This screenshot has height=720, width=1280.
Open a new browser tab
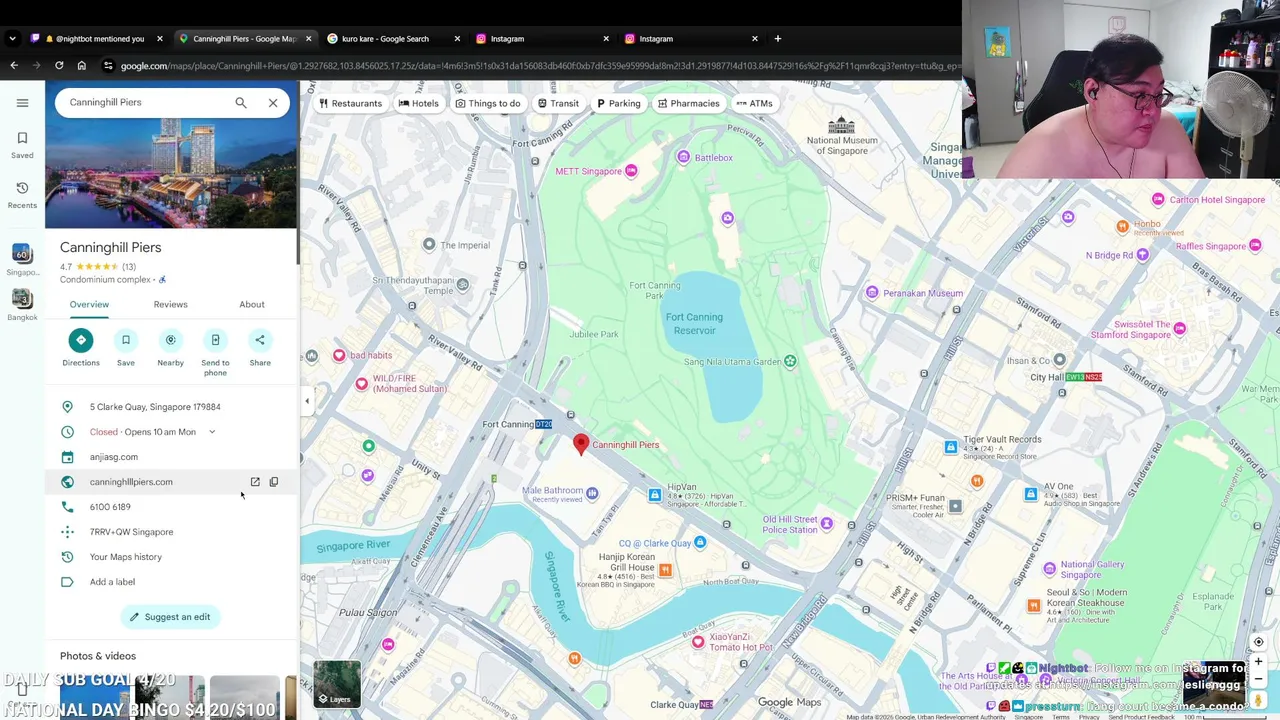(x=778, y=39)
